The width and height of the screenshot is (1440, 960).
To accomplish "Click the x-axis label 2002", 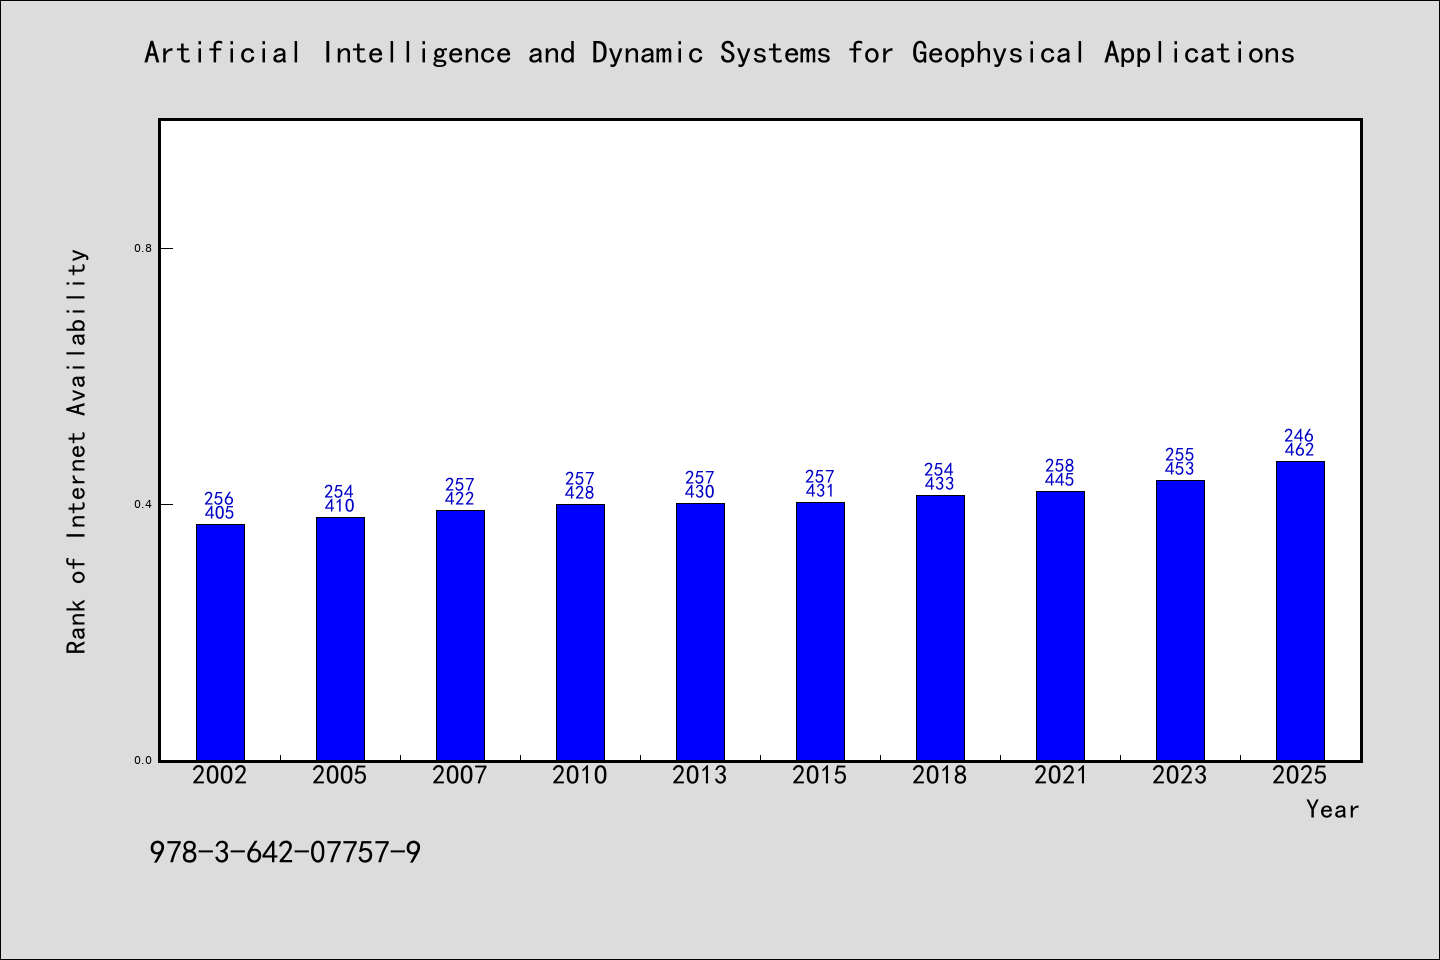I will 220,775.
